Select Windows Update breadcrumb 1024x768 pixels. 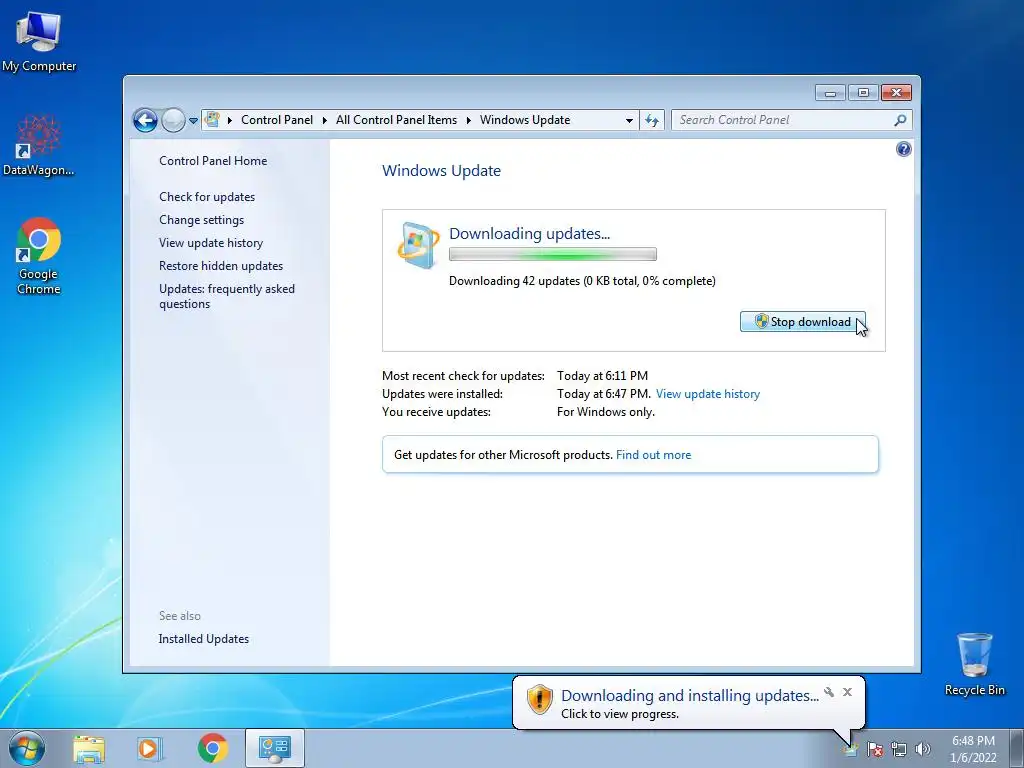[x=525, y=120]
